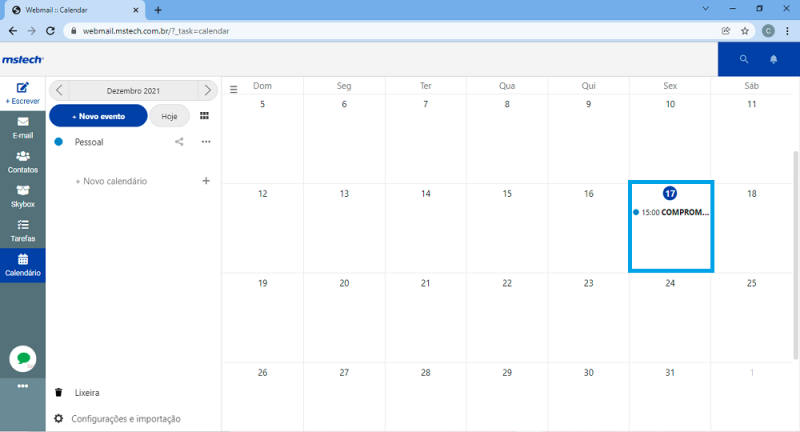Go to Contatos in sidebar
Screen dimensions: 800x432
(22, 161)
